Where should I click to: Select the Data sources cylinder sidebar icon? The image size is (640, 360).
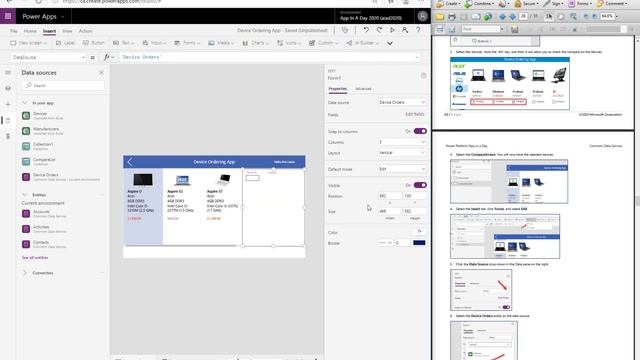pyautogui.click(x=8, y=120)
